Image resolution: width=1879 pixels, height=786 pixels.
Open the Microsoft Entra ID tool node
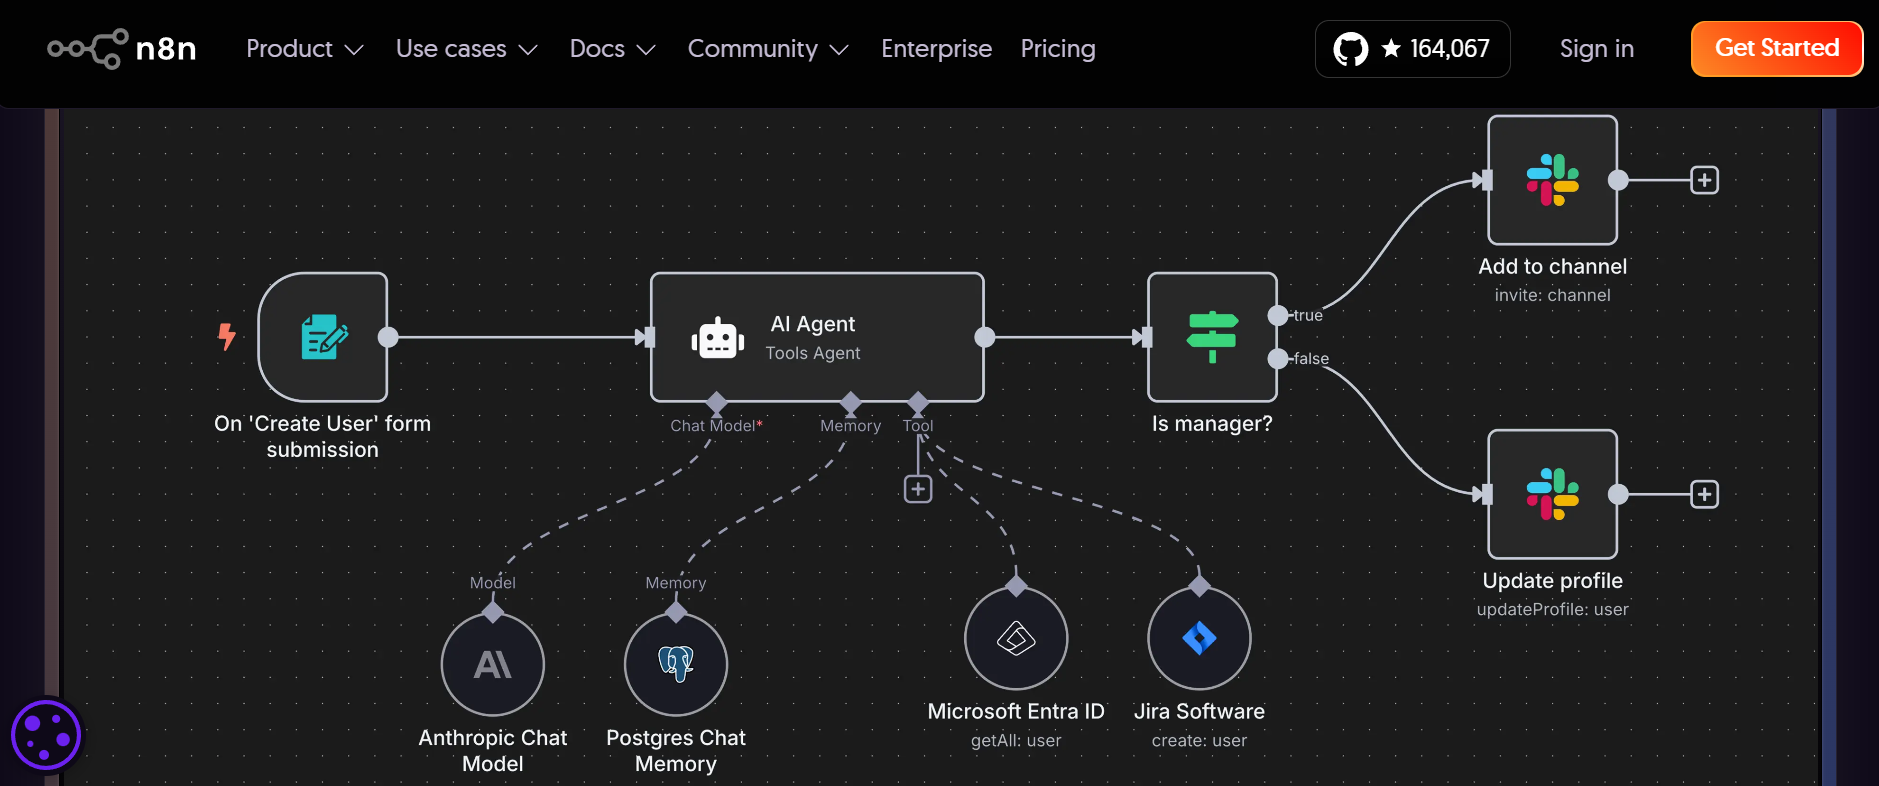click(x=1016, y=638)
